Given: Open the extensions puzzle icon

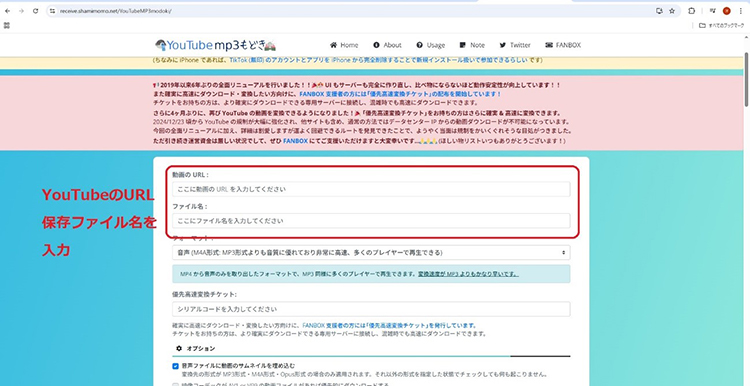Looking at the screenshot, I should coord(692,11).
